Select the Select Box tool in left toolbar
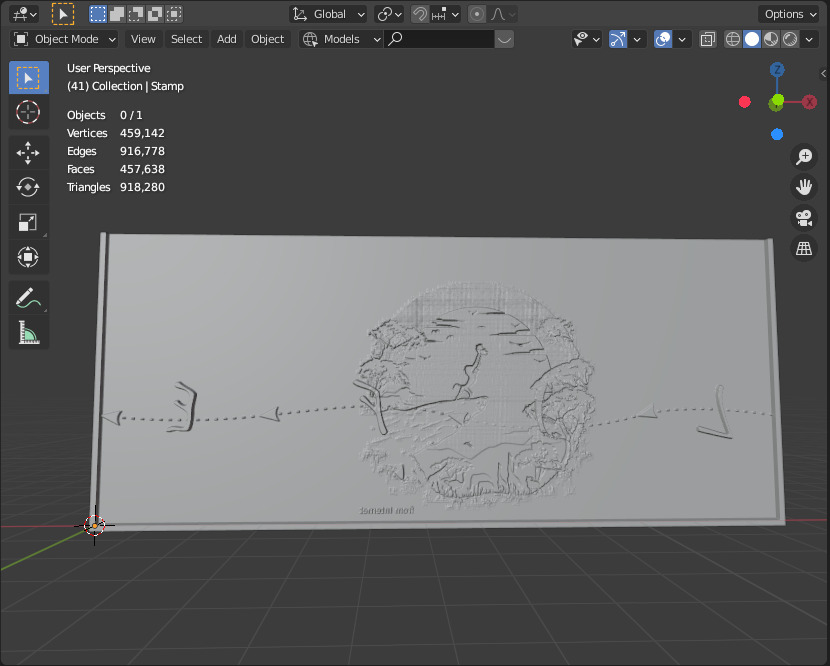 click(29, 78)
